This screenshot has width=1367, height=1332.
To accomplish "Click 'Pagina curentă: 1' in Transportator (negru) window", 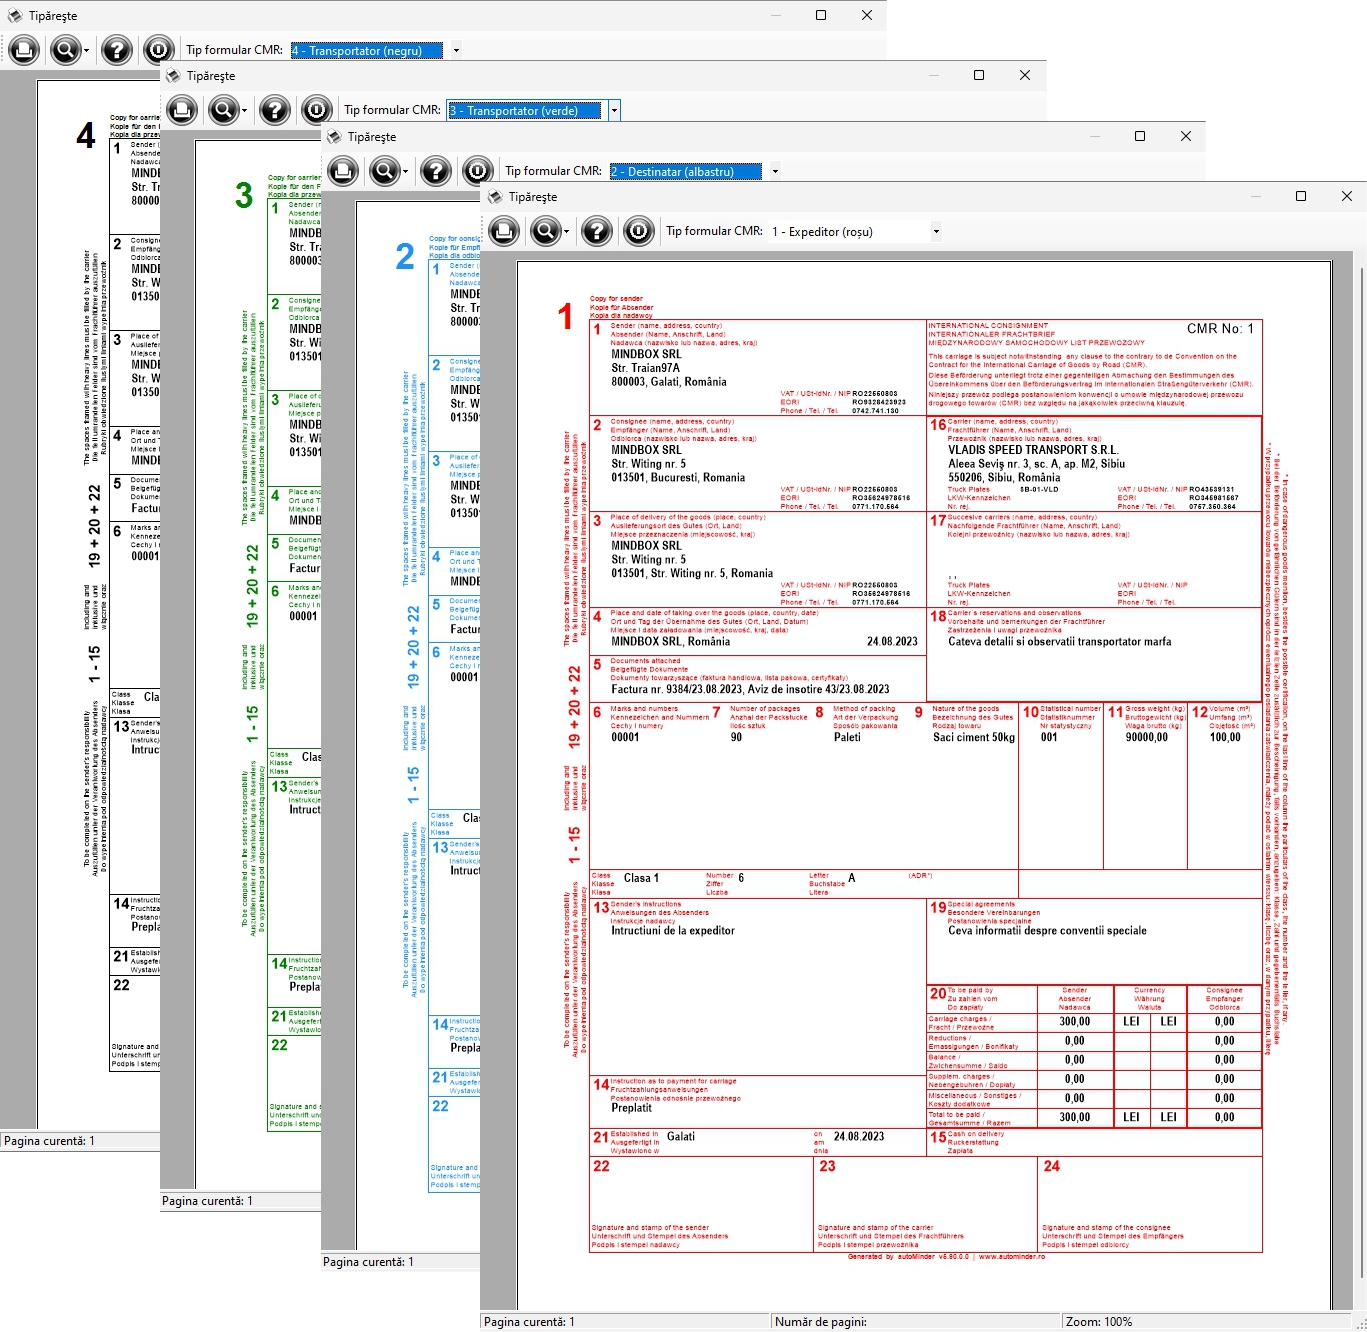I will (x=49, y=1141).
